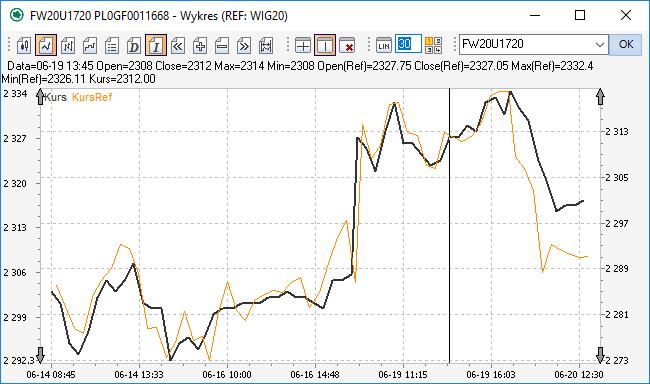Toggle the vertical line cursor icon
Image resolution: width=650 pixels, height=384 pixels.
point(325,45)
